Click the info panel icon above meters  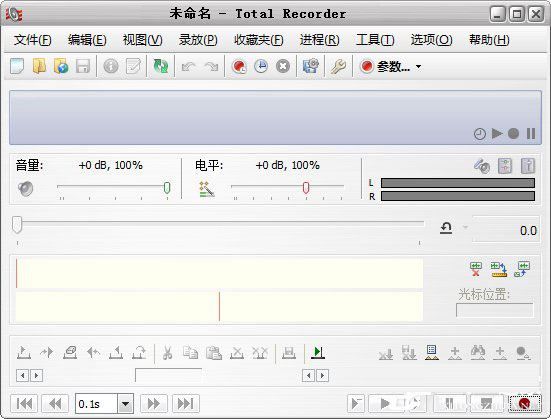click(x=528, y=166)
